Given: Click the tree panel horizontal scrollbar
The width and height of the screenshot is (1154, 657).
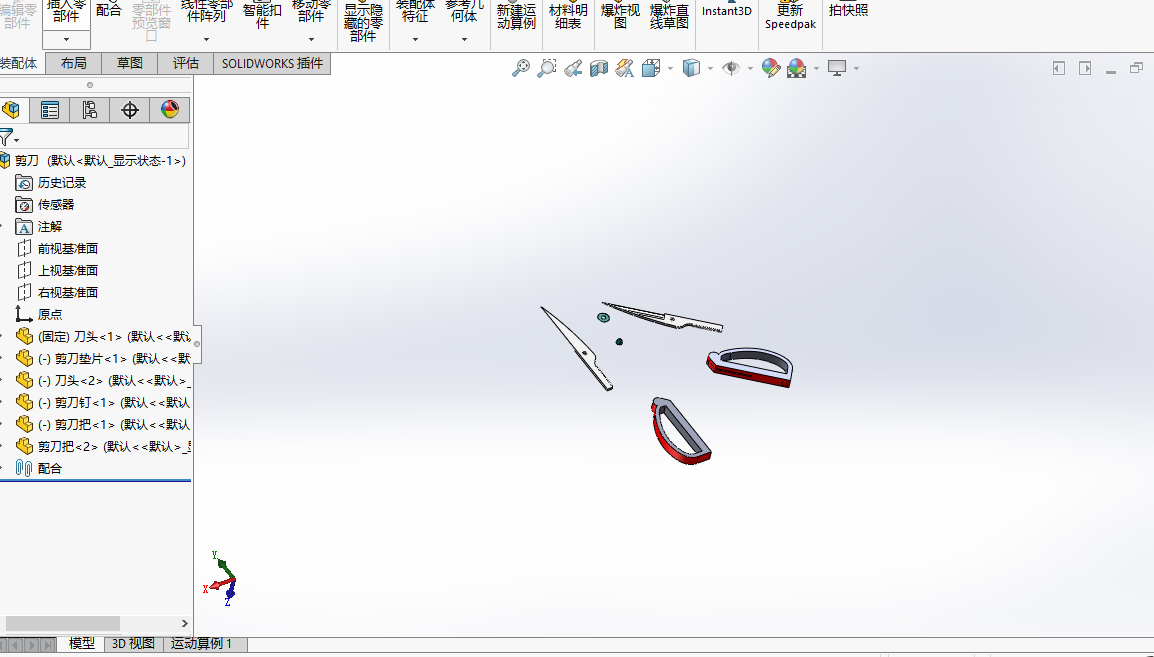Looking at the screenshot, I should click(x=63, y=623).
